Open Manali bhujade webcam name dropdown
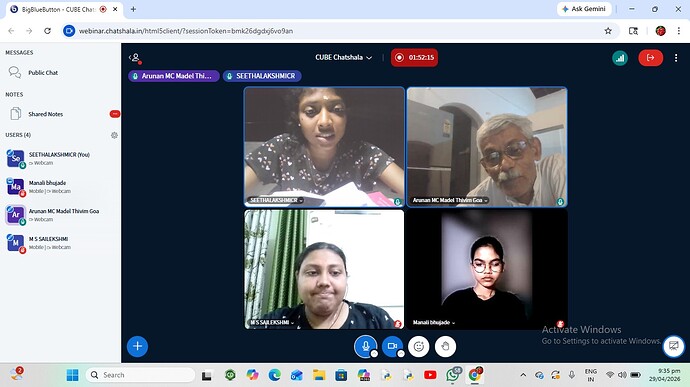 coord(434,323)
